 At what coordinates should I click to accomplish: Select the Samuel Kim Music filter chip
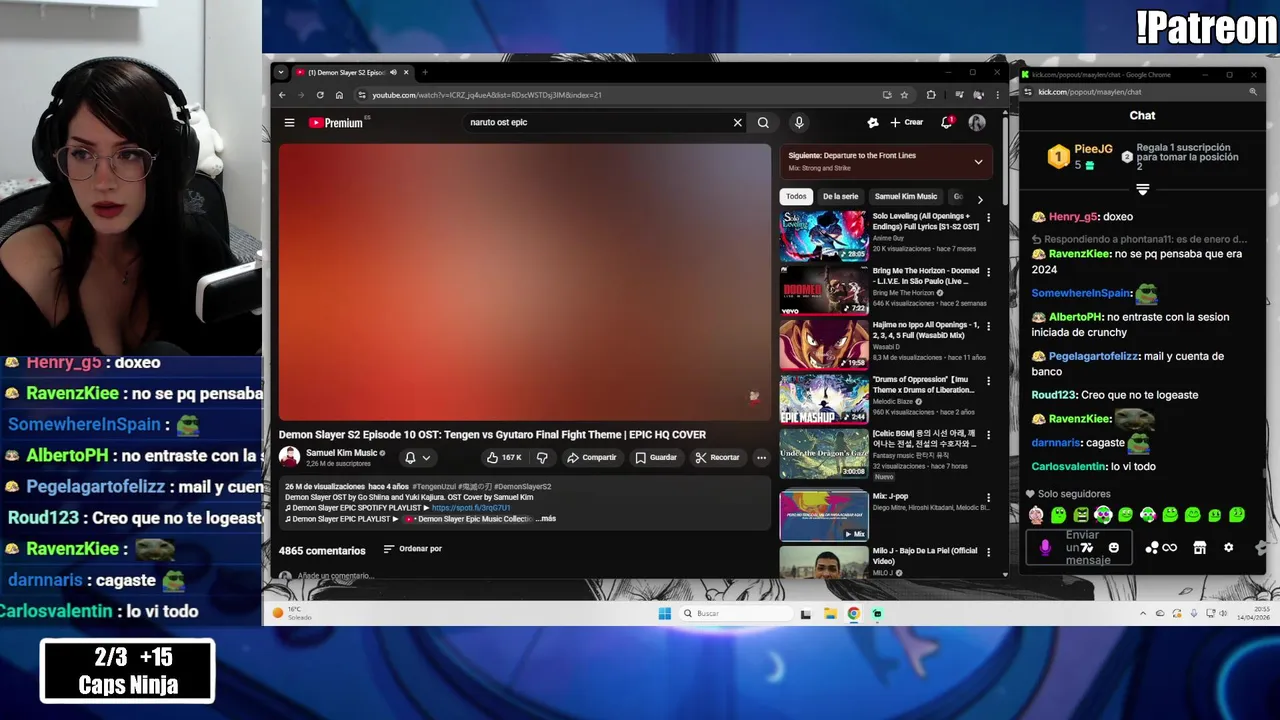tap(906, 197)
